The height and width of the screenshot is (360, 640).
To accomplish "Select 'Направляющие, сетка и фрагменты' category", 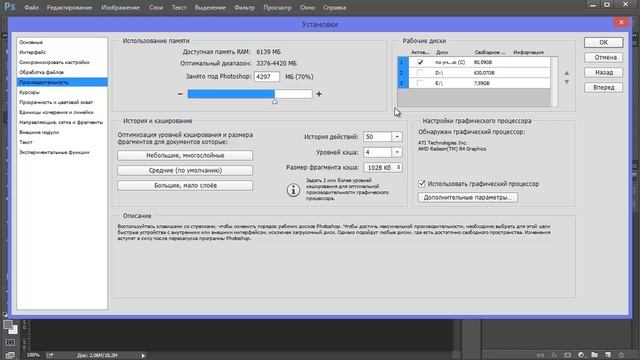I will pyautogui.click(x=62, y=122).
